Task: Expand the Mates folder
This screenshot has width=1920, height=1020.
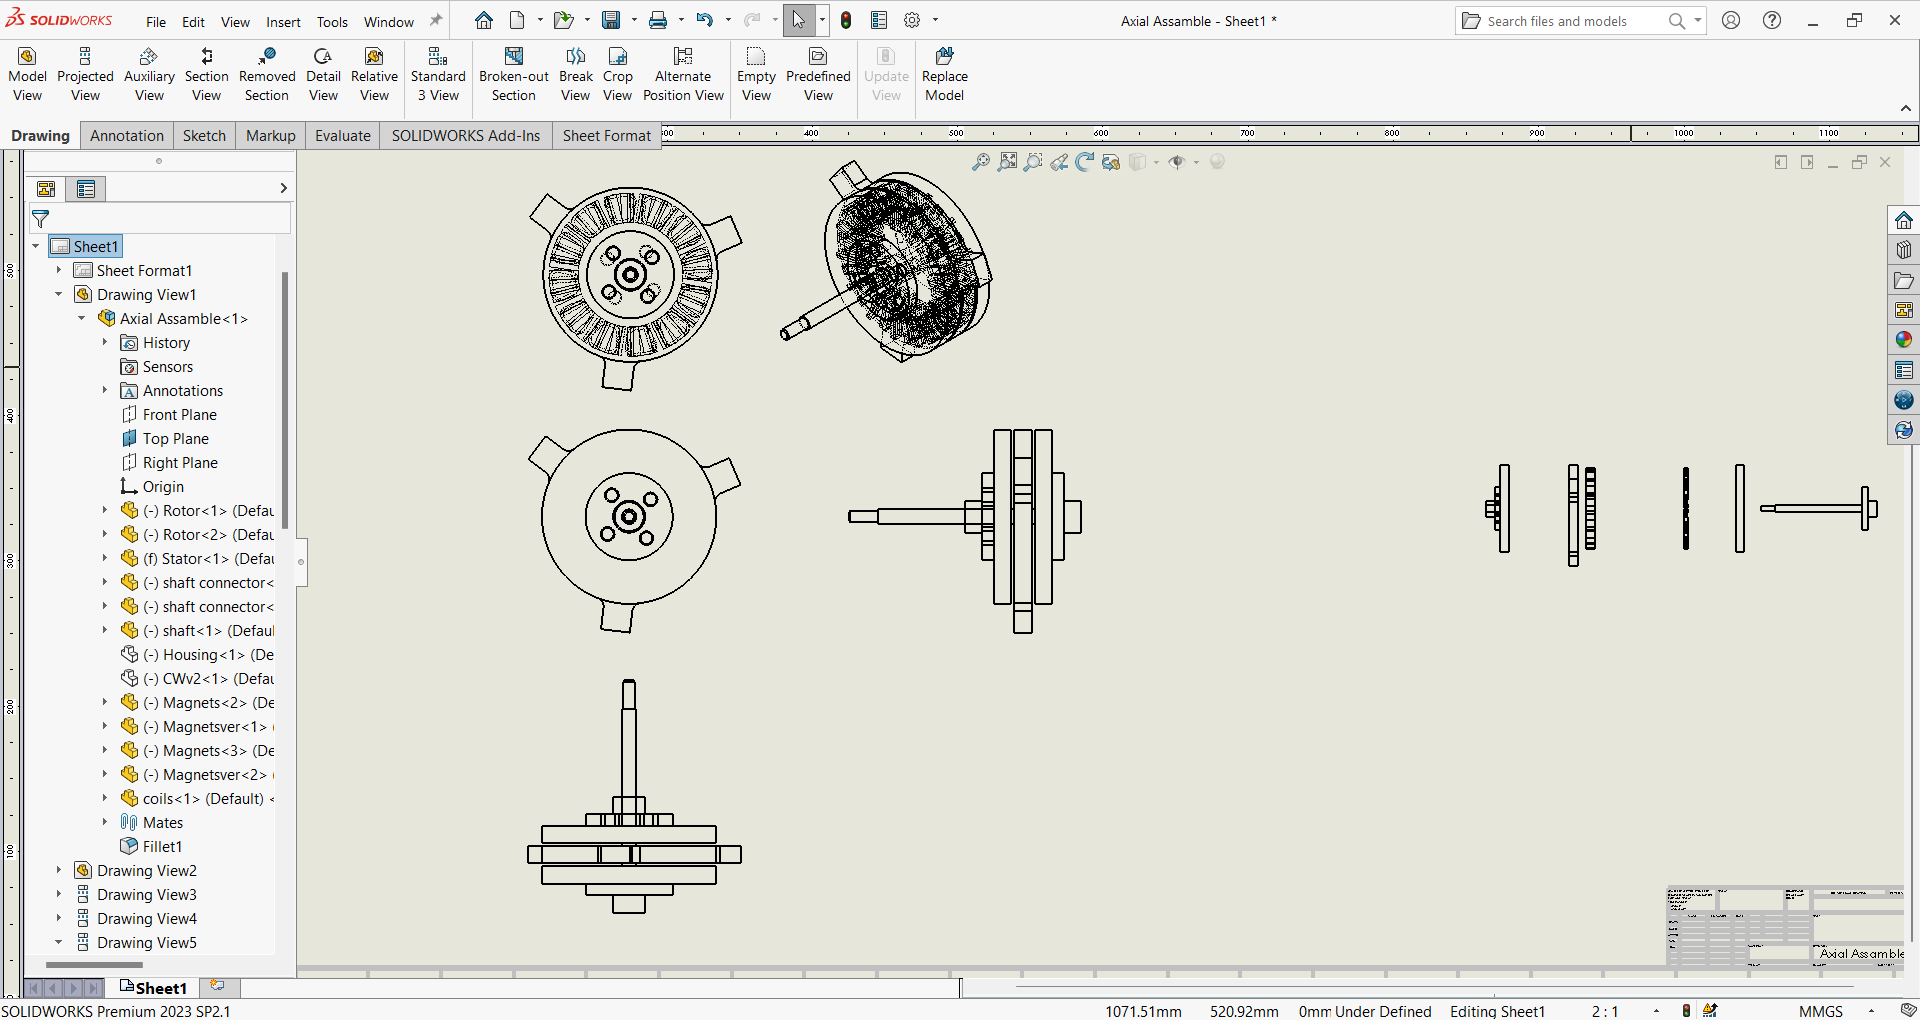Action: (x=105, y=823)
